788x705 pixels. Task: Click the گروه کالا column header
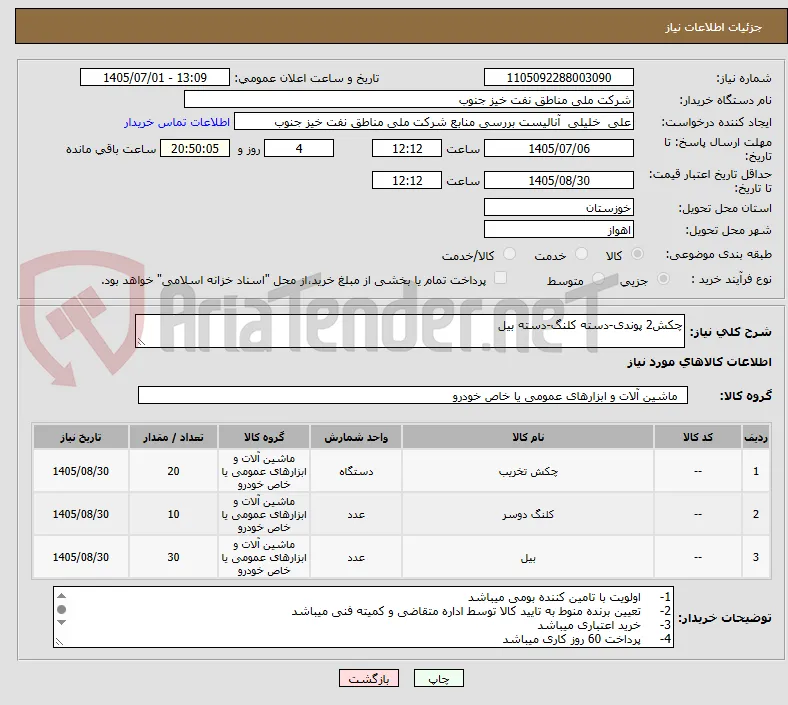[x=264, y=437]
